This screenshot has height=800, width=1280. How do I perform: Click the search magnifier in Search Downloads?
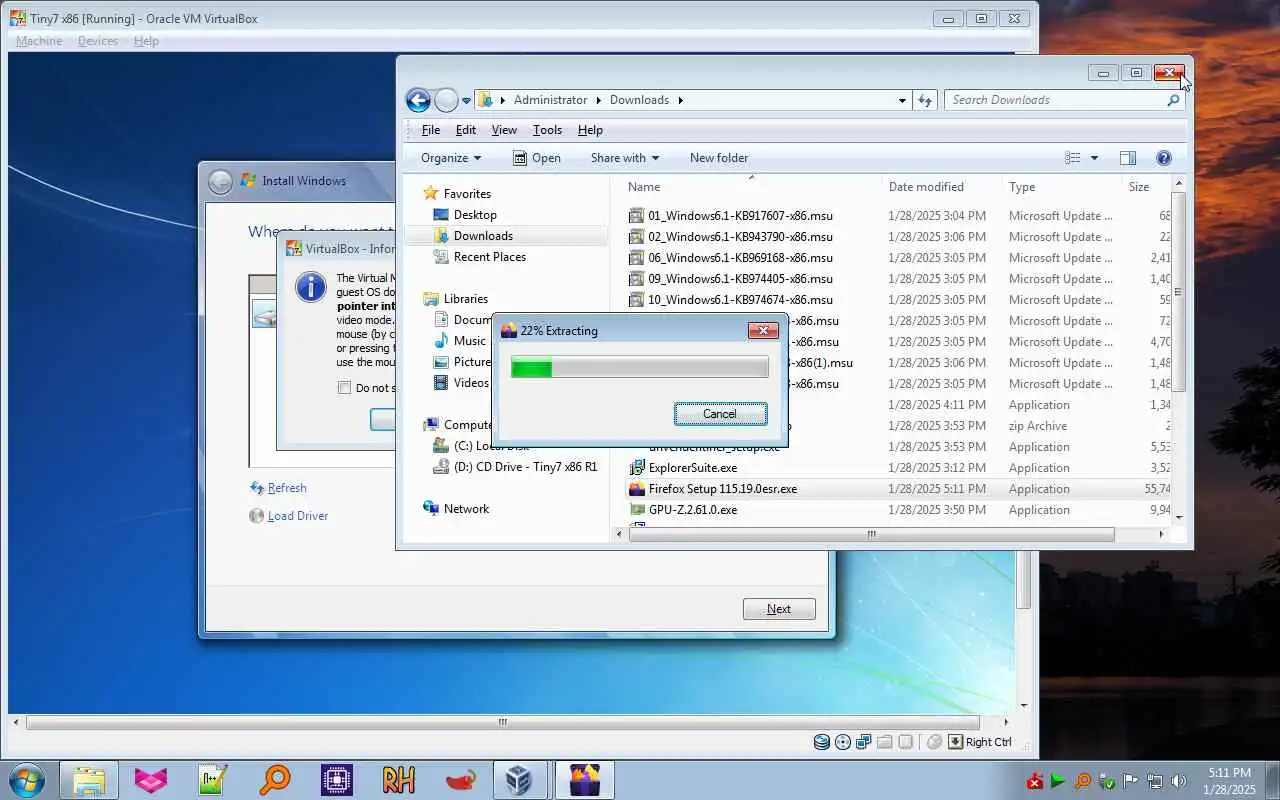(x=1174, y=100)
